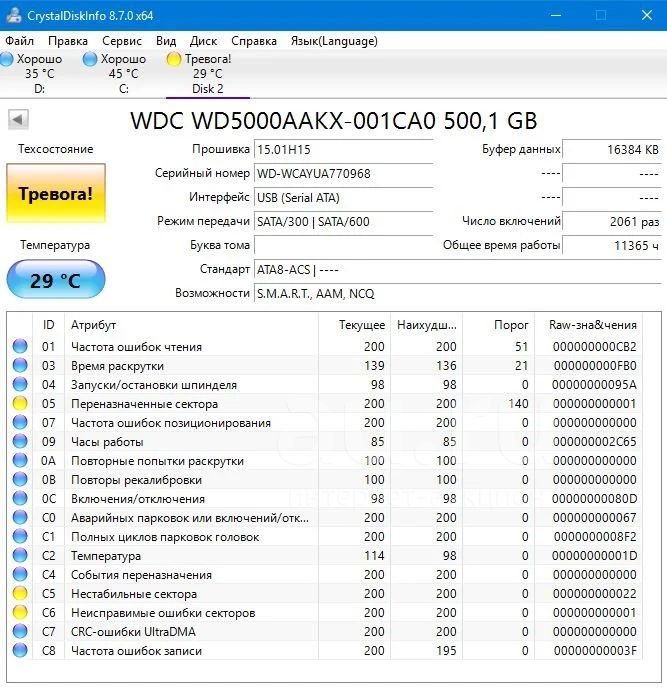Click power-on count value 2061 раз
Screen dimensions: 667x688
pyautogui.click(x=612, y=222)
